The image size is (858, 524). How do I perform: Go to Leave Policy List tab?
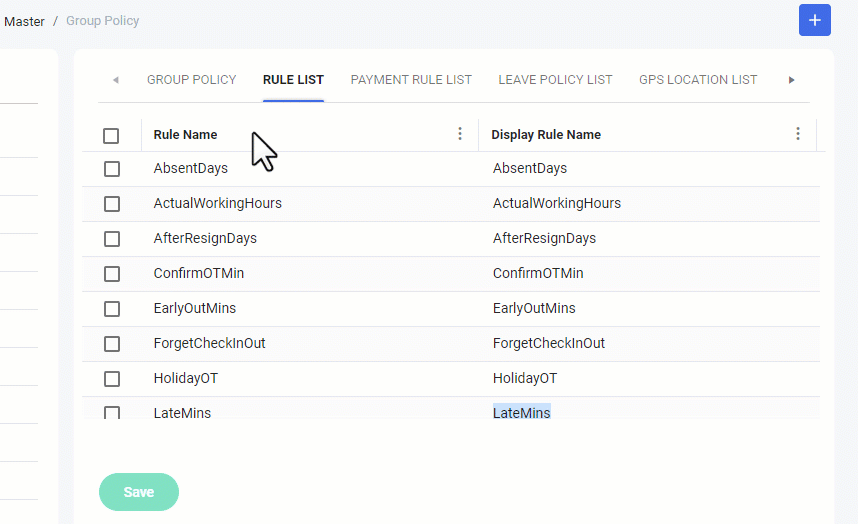point(555,80)
